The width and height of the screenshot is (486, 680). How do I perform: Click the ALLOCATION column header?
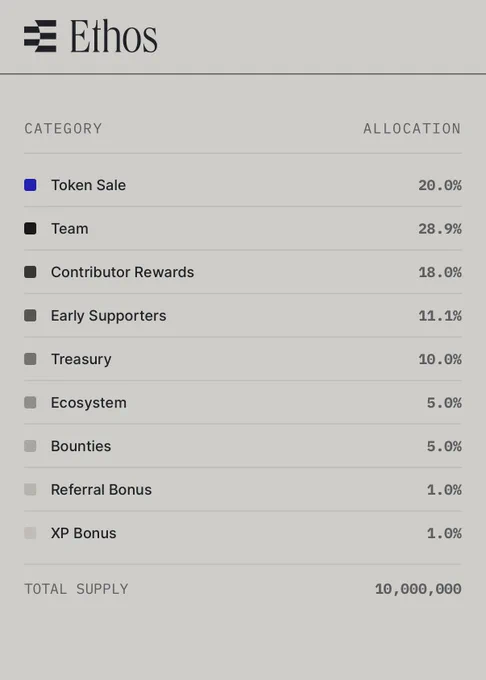412,129
